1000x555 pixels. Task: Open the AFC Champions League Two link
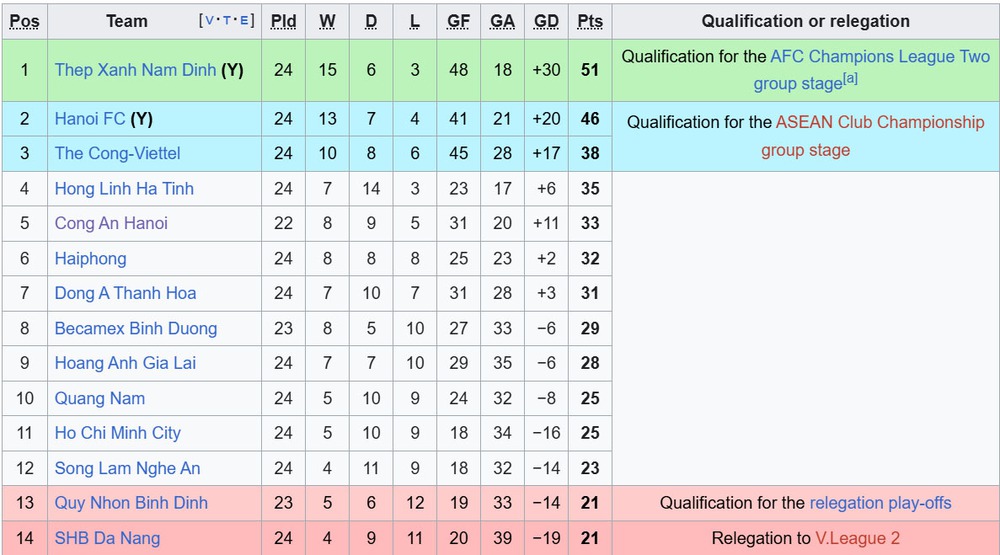[x=879, y=57]
